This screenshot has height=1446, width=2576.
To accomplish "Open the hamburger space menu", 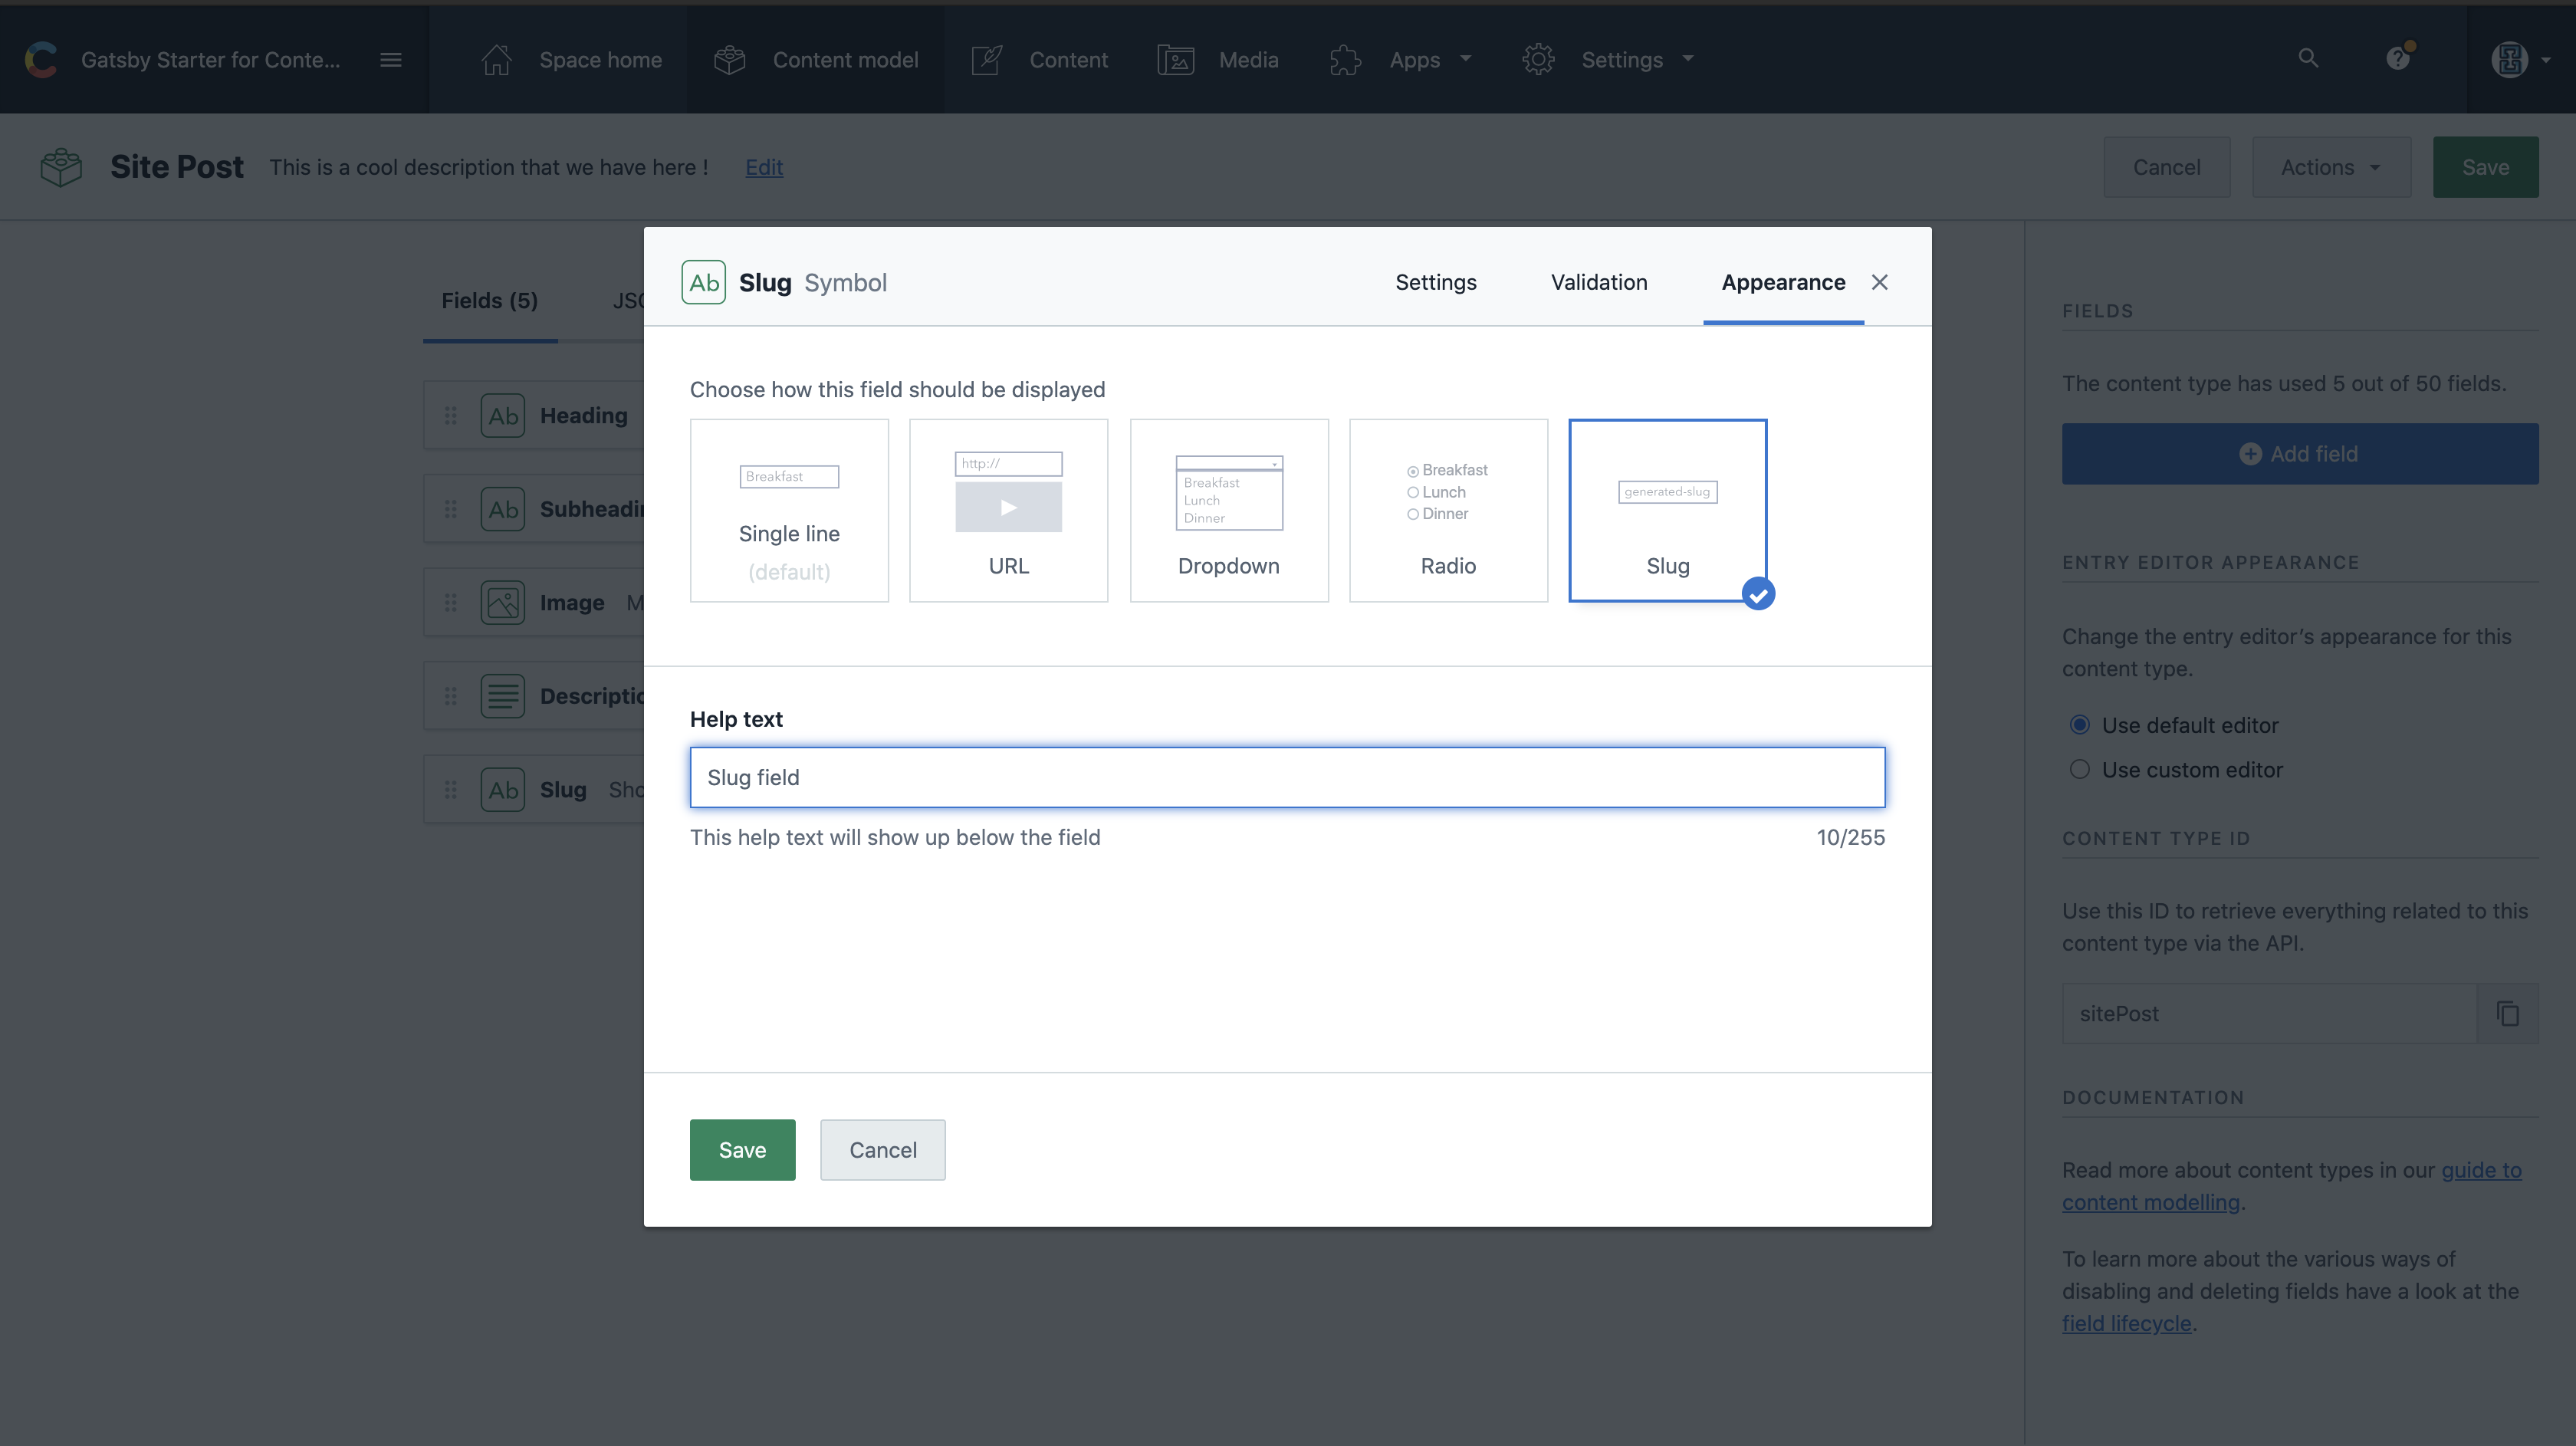I will (391, 60).
